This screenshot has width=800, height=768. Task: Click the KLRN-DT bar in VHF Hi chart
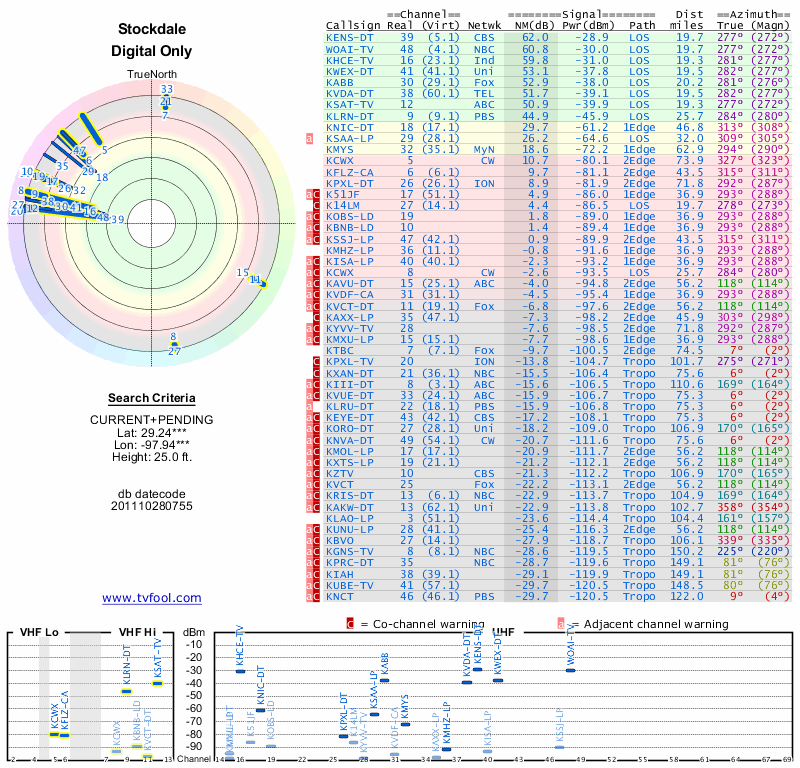click(127, 691)
